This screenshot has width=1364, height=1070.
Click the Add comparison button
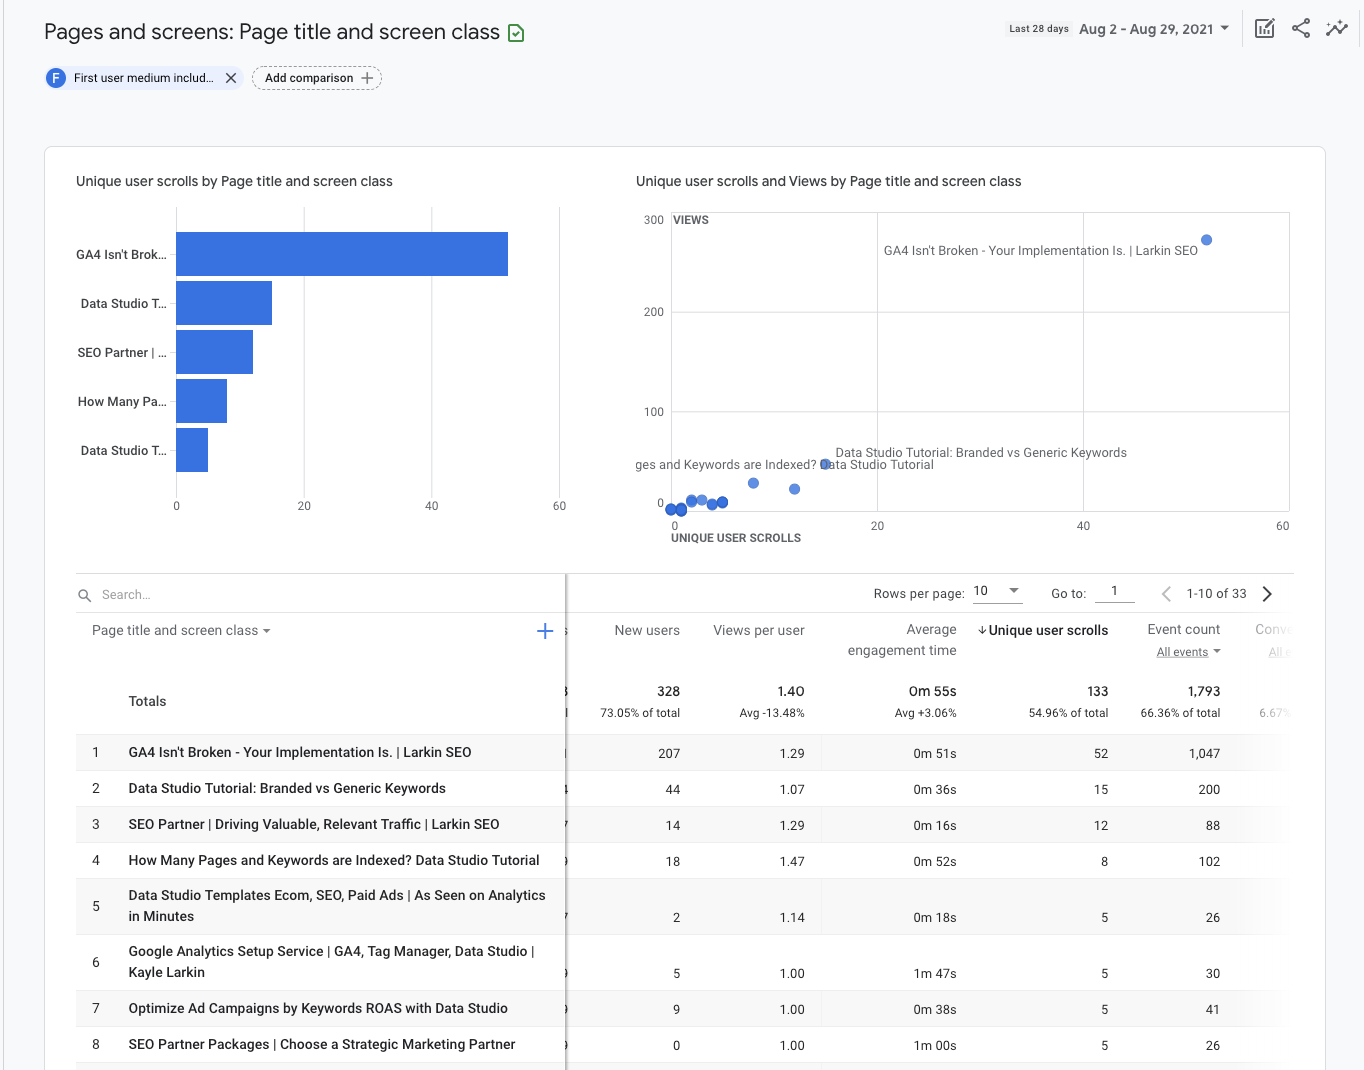click(x=317, y=78)
